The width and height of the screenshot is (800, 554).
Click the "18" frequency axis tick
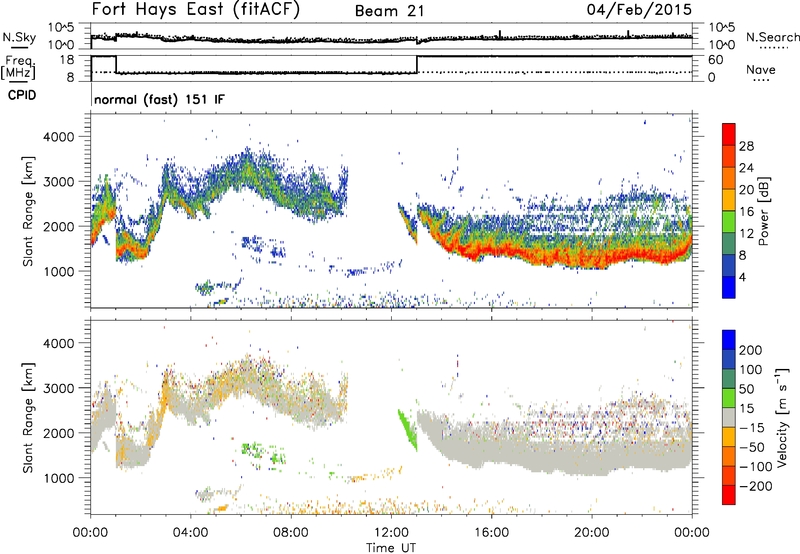[66, 60]
